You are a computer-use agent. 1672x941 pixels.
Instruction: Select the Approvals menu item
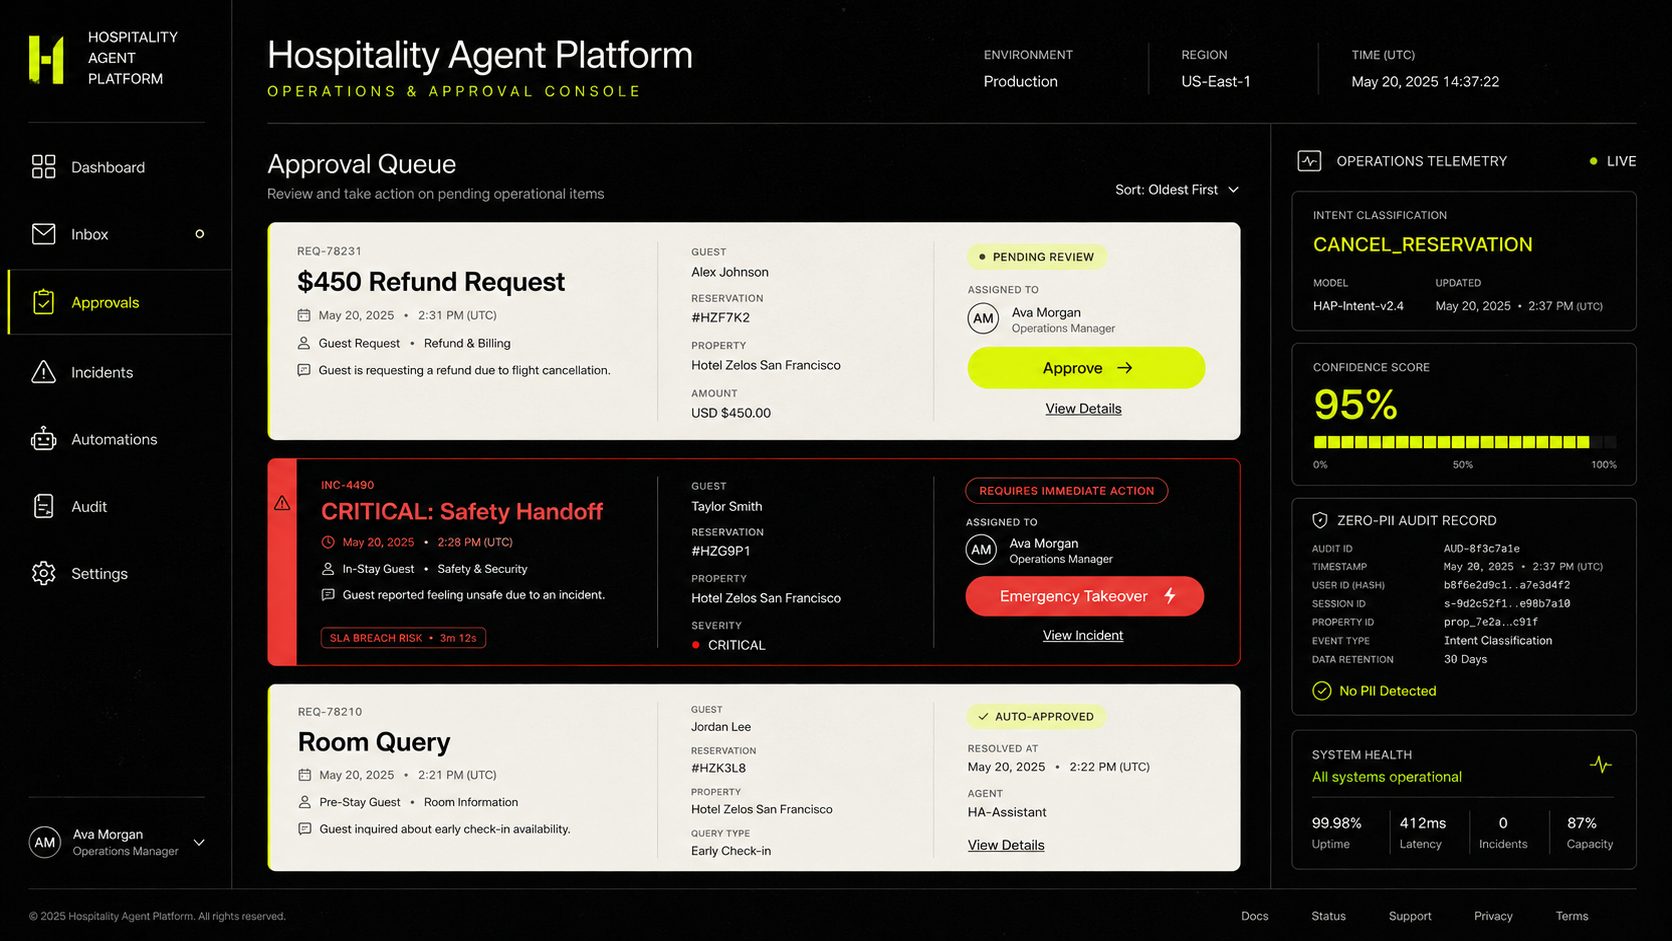coord(119,302)
